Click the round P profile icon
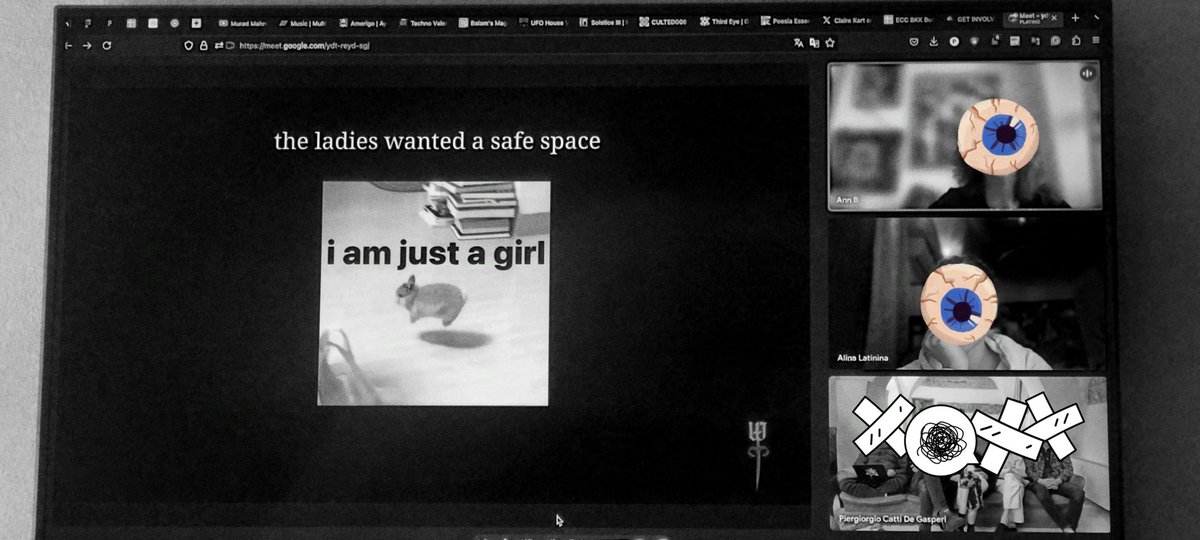The image size is (1200, 540). [x=954, y=42]
